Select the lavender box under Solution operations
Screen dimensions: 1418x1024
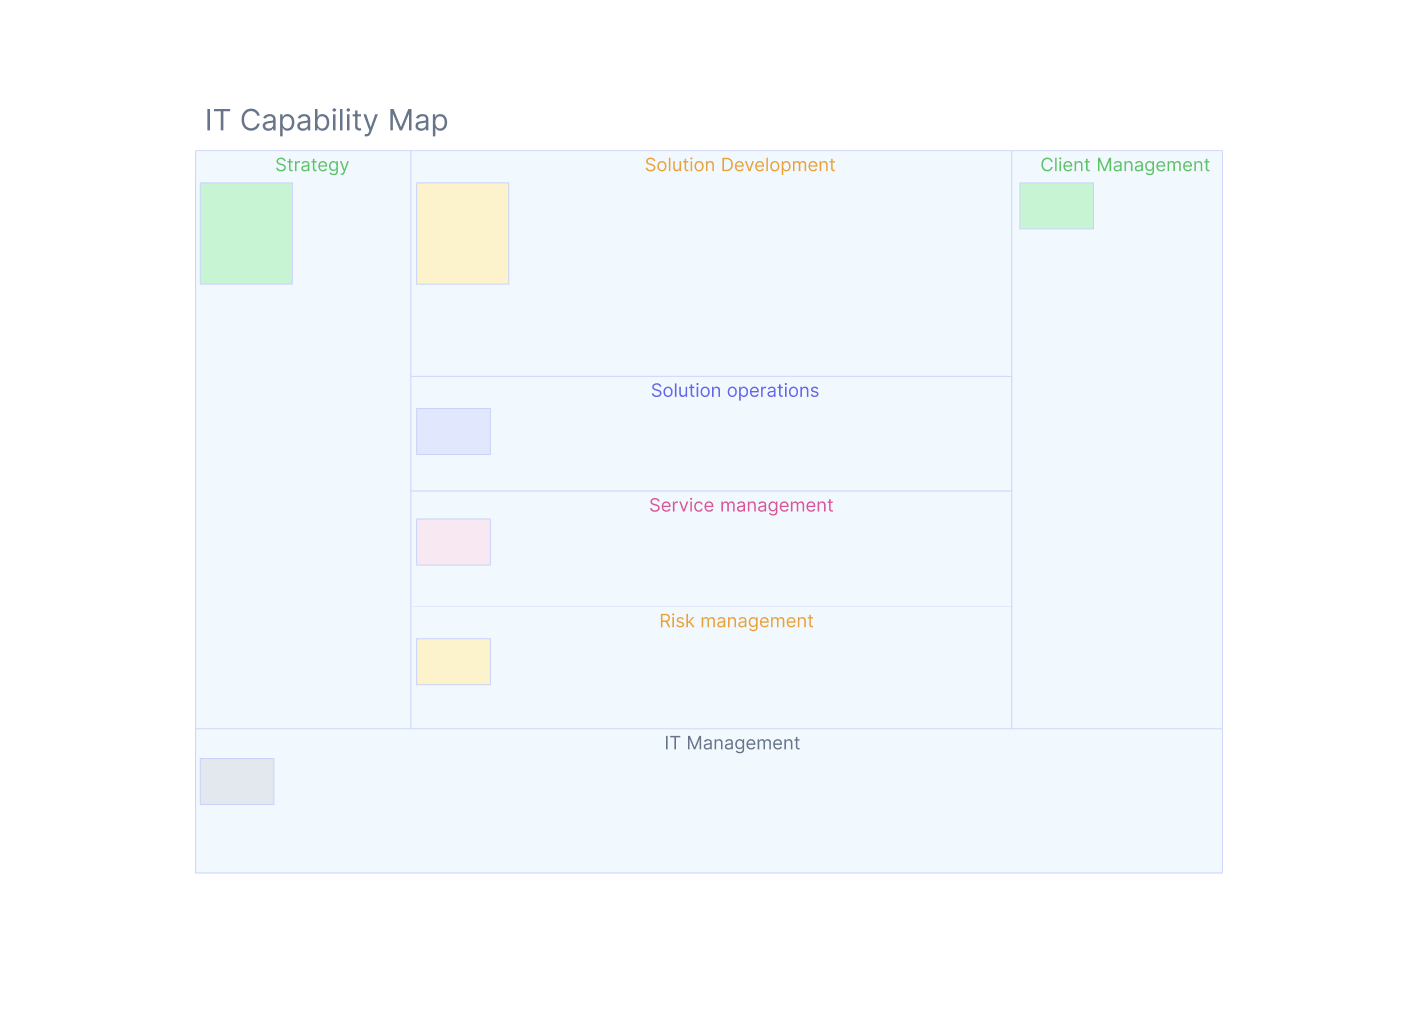[x=453, y=431]
